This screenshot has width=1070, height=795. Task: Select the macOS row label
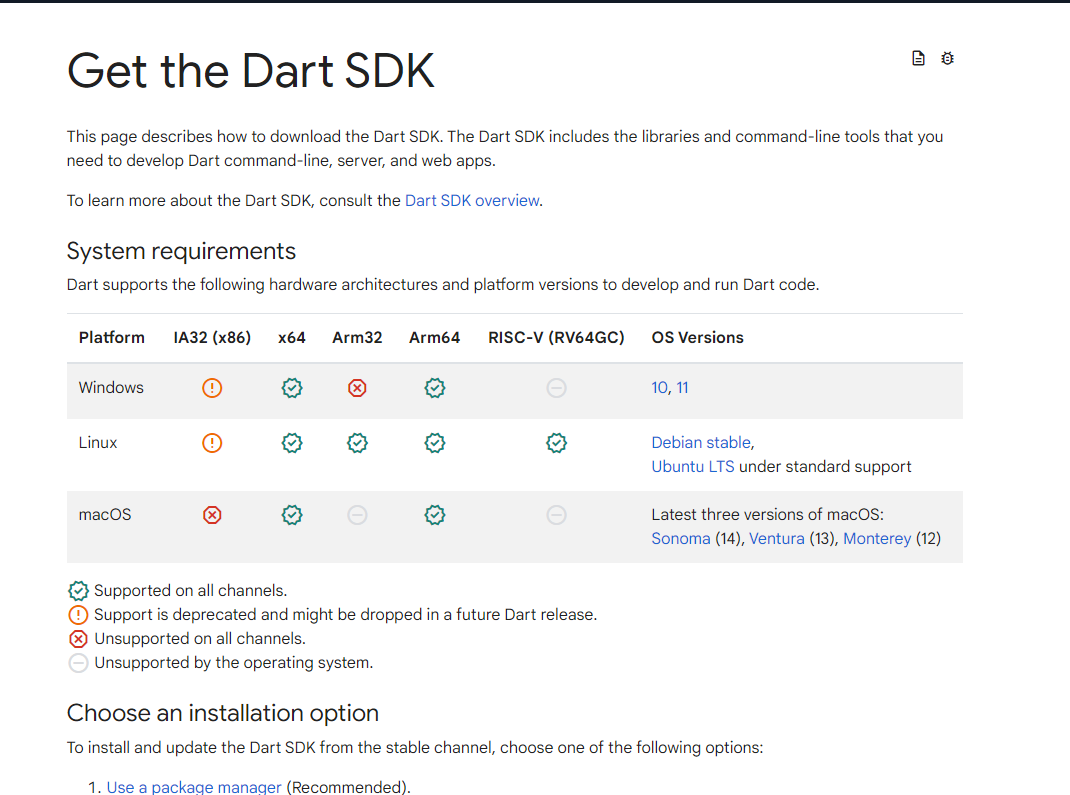tap(105, 515)
